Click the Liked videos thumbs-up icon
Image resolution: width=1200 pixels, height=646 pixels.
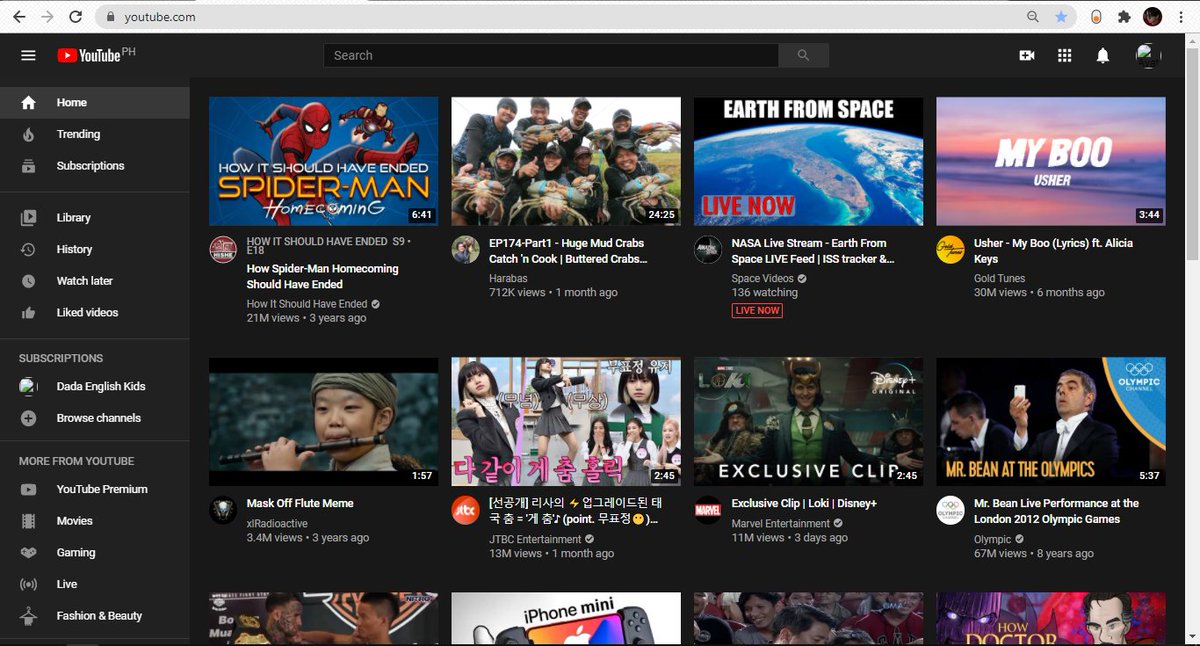30,313
